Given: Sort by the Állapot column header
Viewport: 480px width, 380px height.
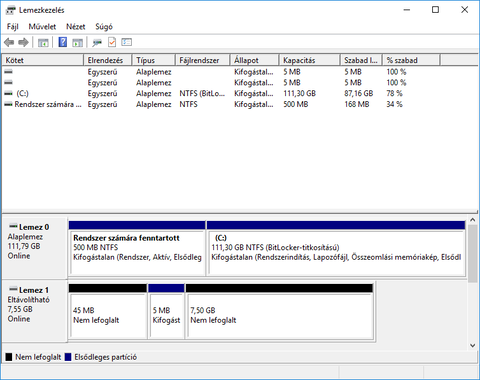Looking at the screenshot, I should tap(254, 60).
